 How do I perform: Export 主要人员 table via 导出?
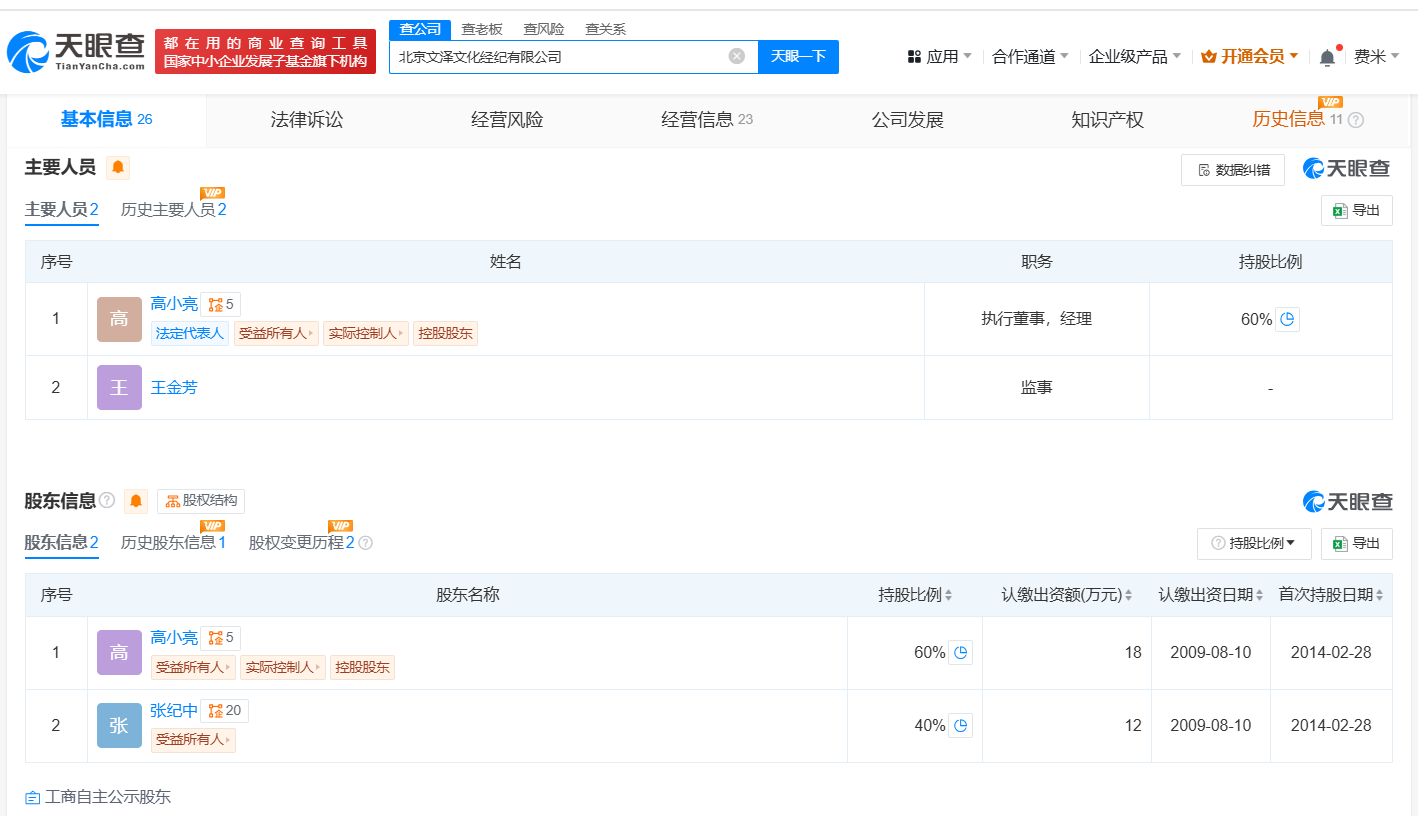[x=1357, y=210]
